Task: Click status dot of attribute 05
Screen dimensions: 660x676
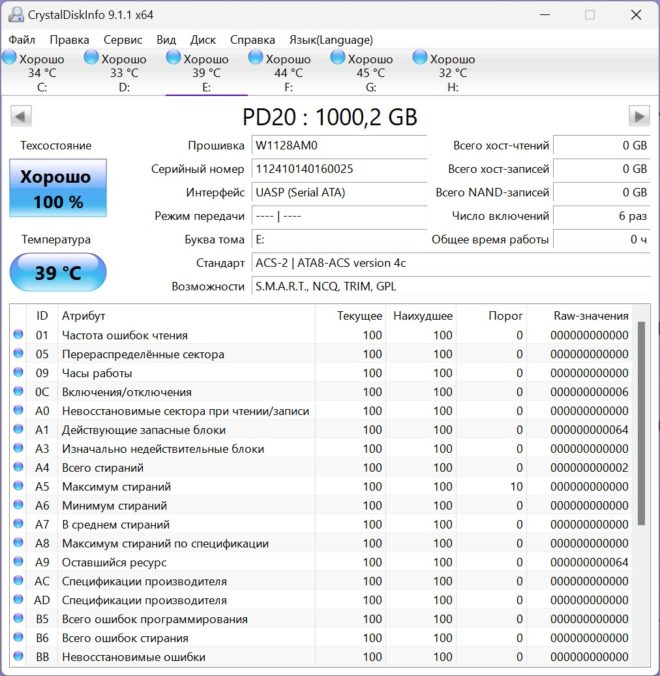Action: [18, 353]
